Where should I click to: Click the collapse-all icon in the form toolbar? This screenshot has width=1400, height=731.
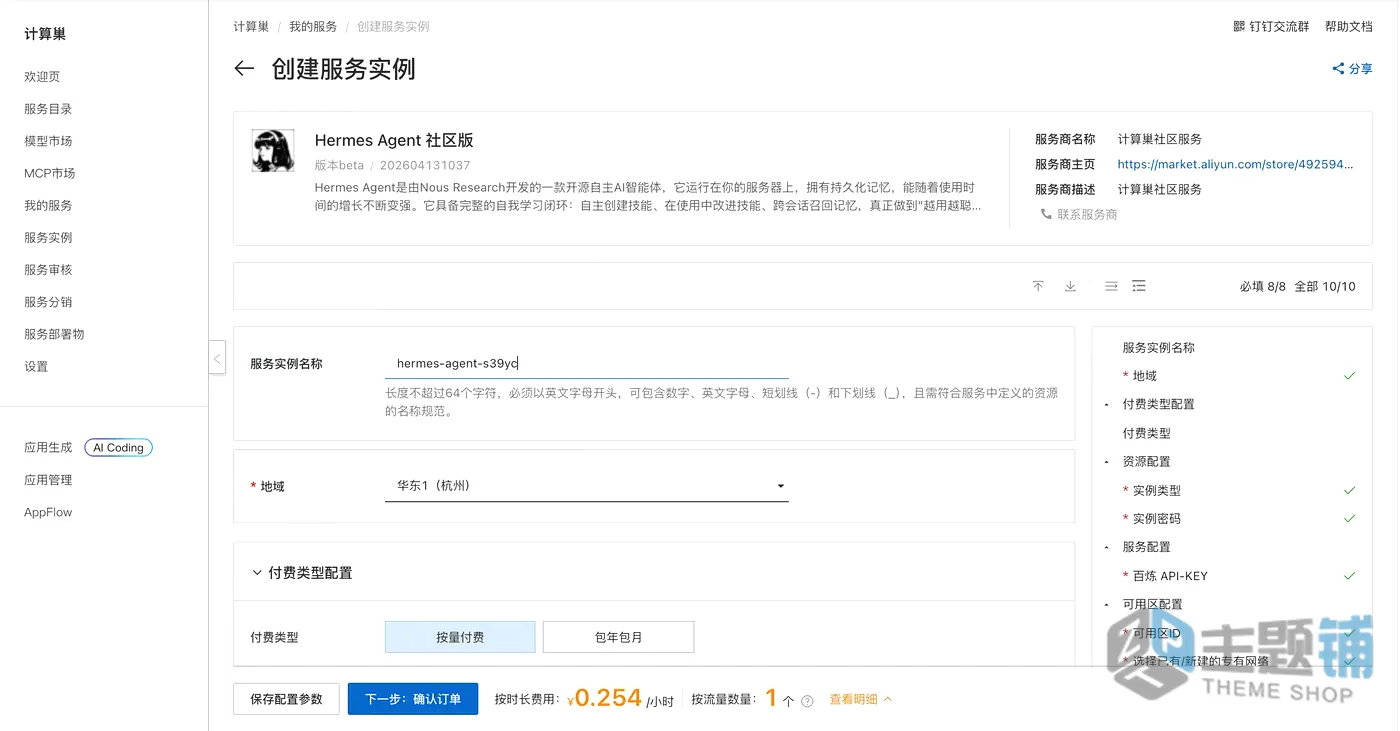point(1111,286)
